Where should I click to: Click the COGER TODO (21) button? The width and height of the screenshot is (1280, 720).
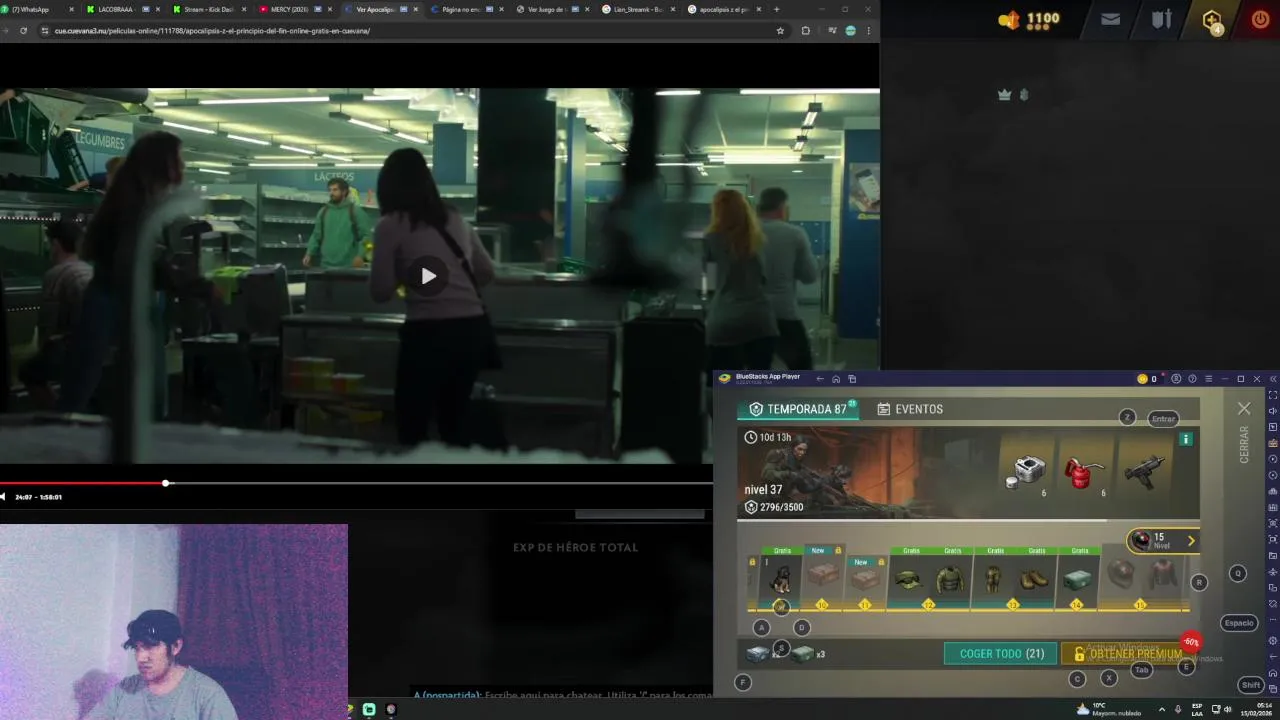coord(1002,654)
